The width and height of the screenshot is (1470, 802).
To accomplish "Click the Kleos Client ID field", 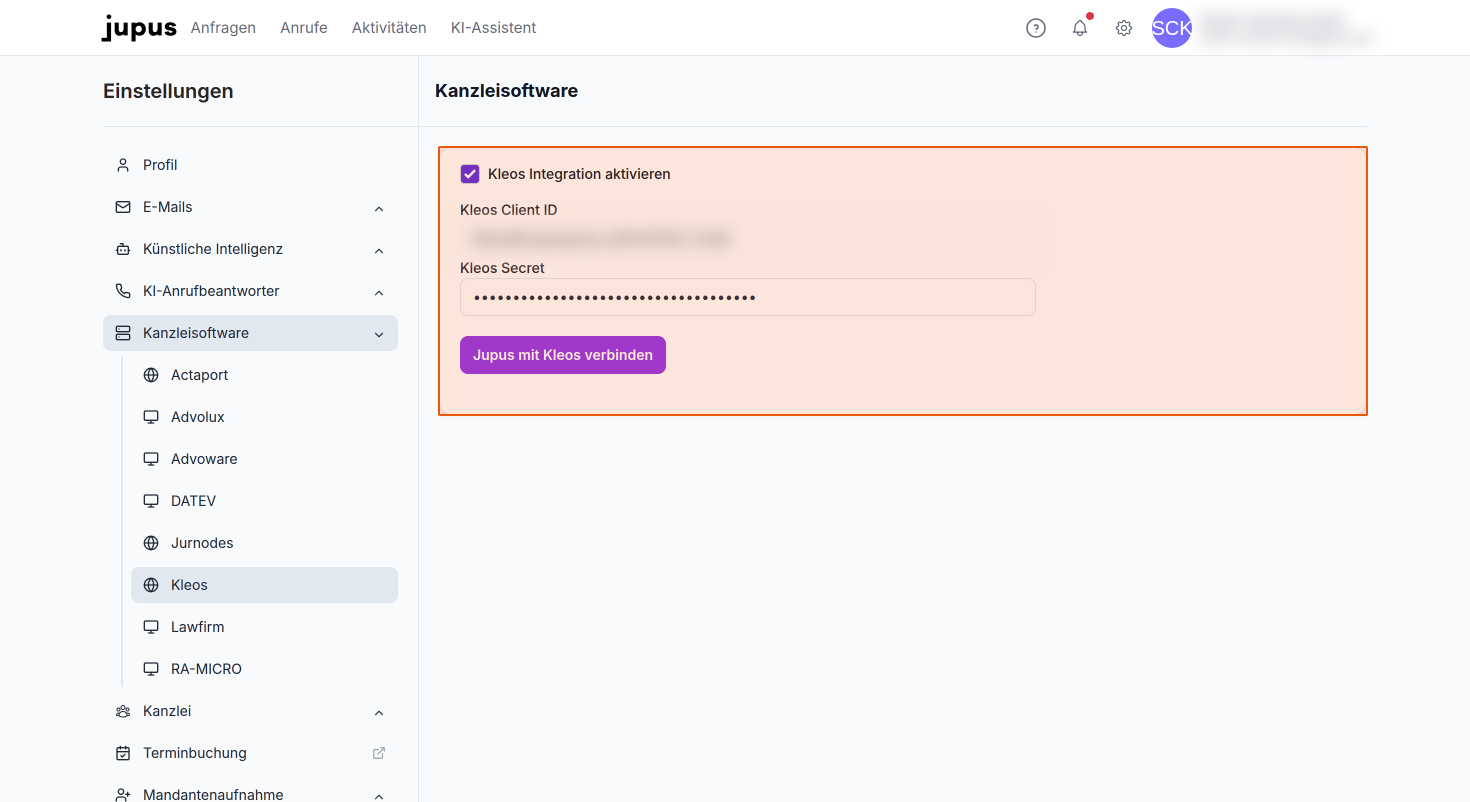I will (x=748, y=239).
